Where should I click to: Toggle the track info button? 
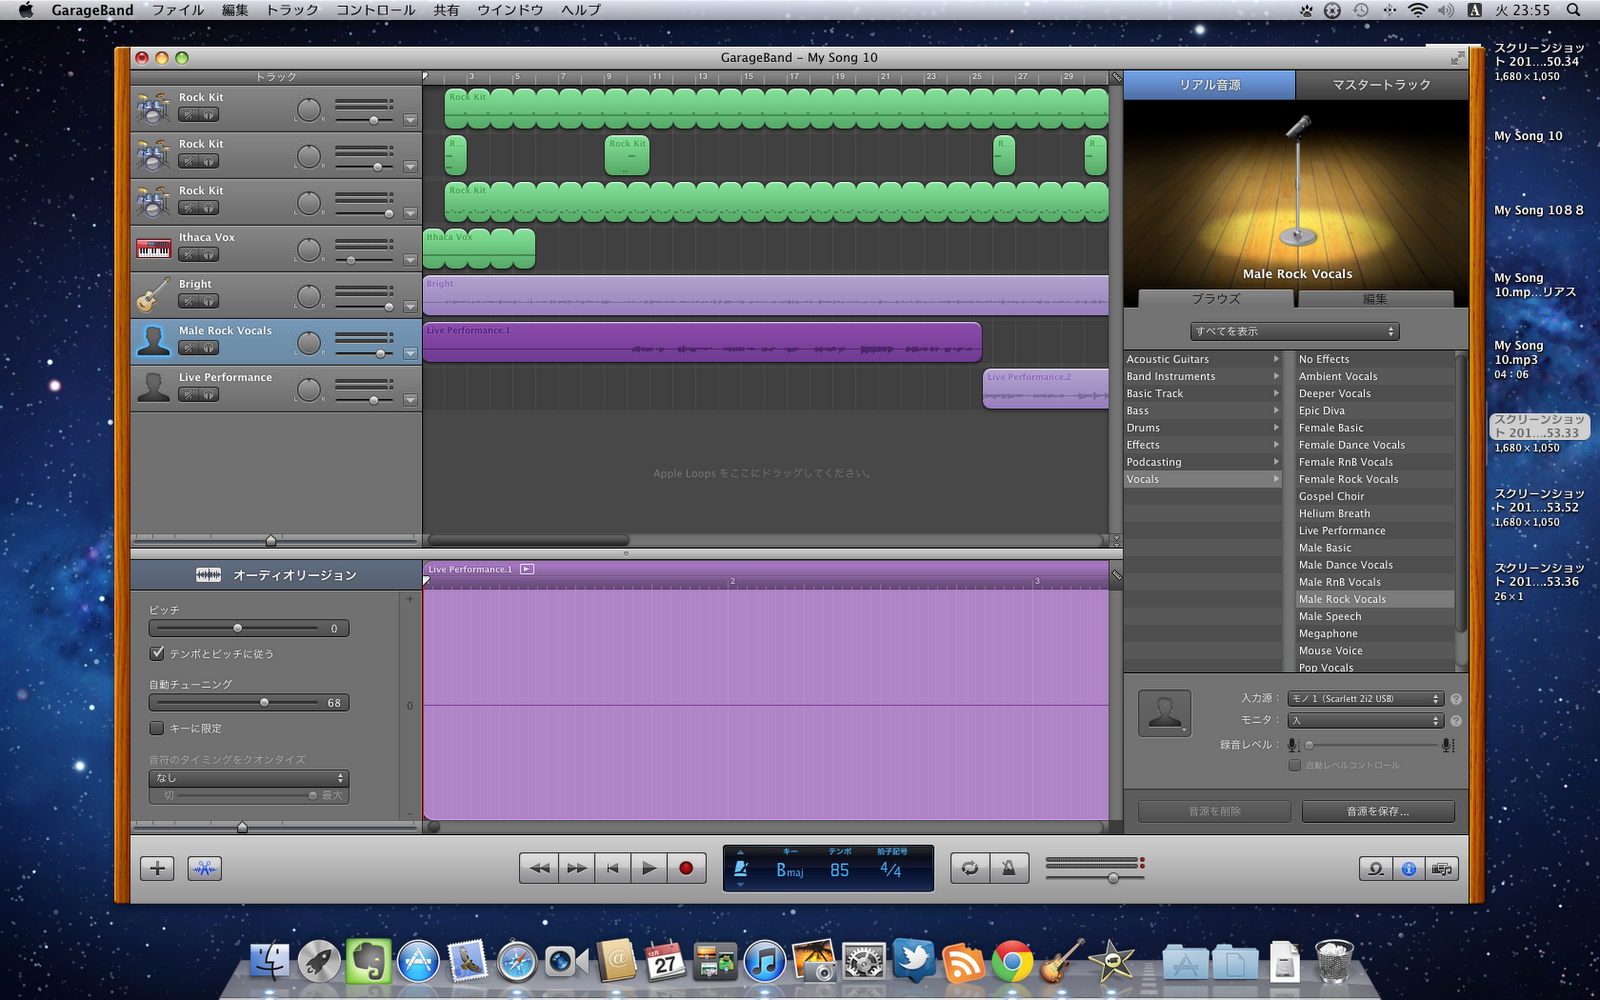[x=1409, y=869]
